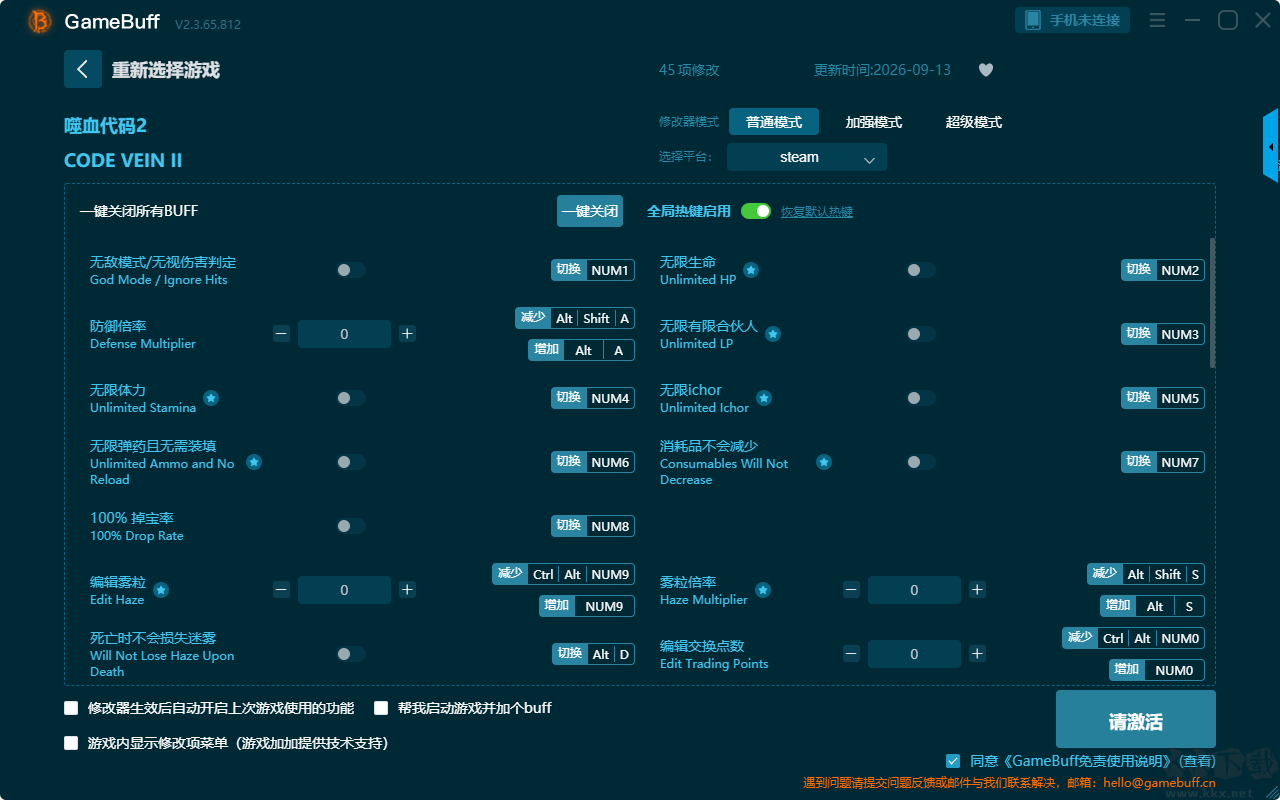
Task: Decrease 防御倍率 with minus button
Action: coord(281,334)
